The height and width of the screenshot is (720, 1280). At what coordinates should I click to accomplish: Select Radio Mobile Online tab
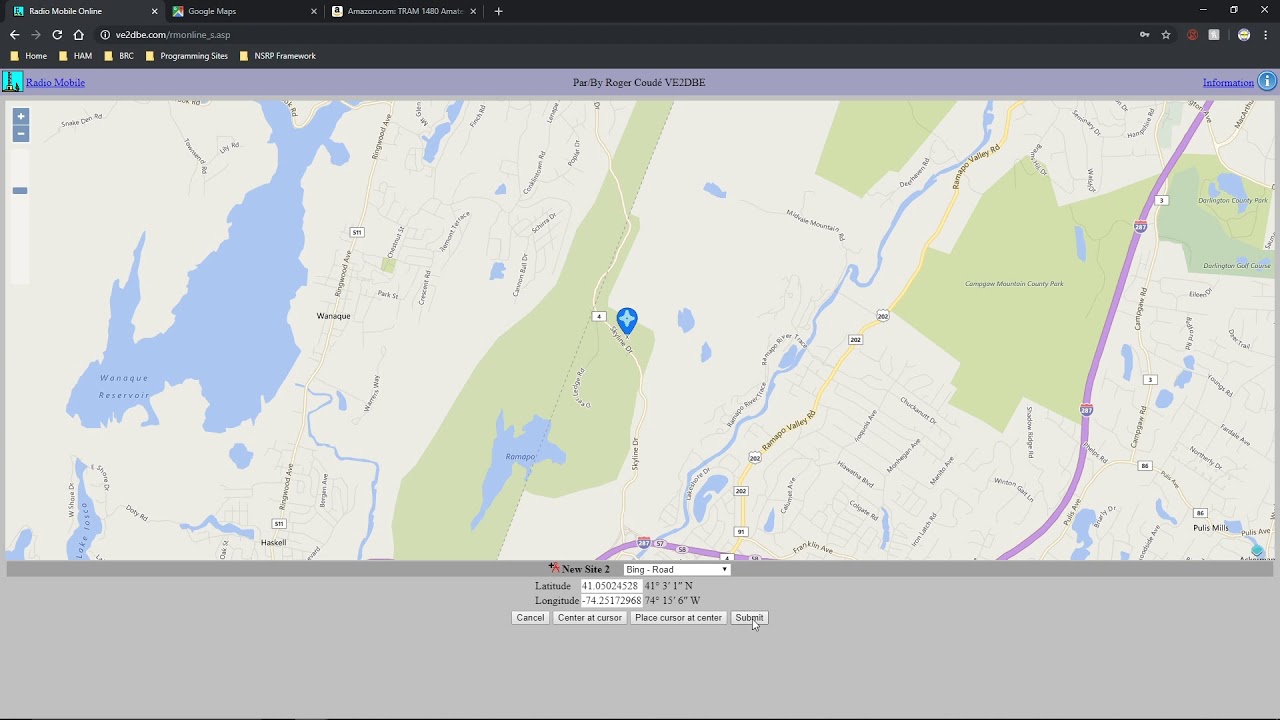(x=84, y=11)
